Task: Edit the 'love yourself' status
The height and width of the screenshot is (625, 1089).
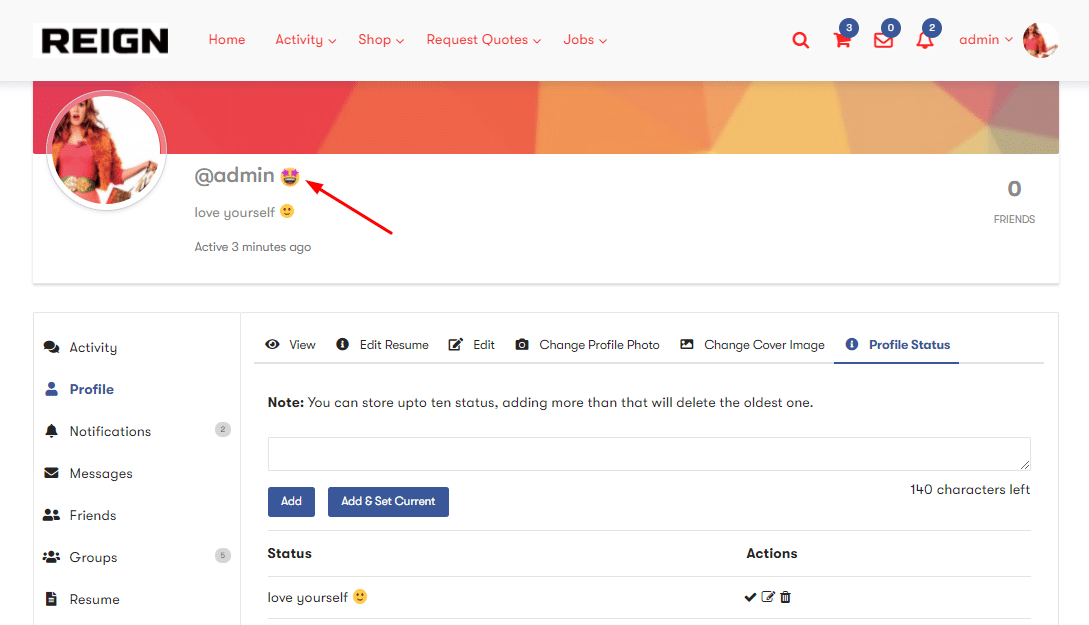Action: click(767, 597)
